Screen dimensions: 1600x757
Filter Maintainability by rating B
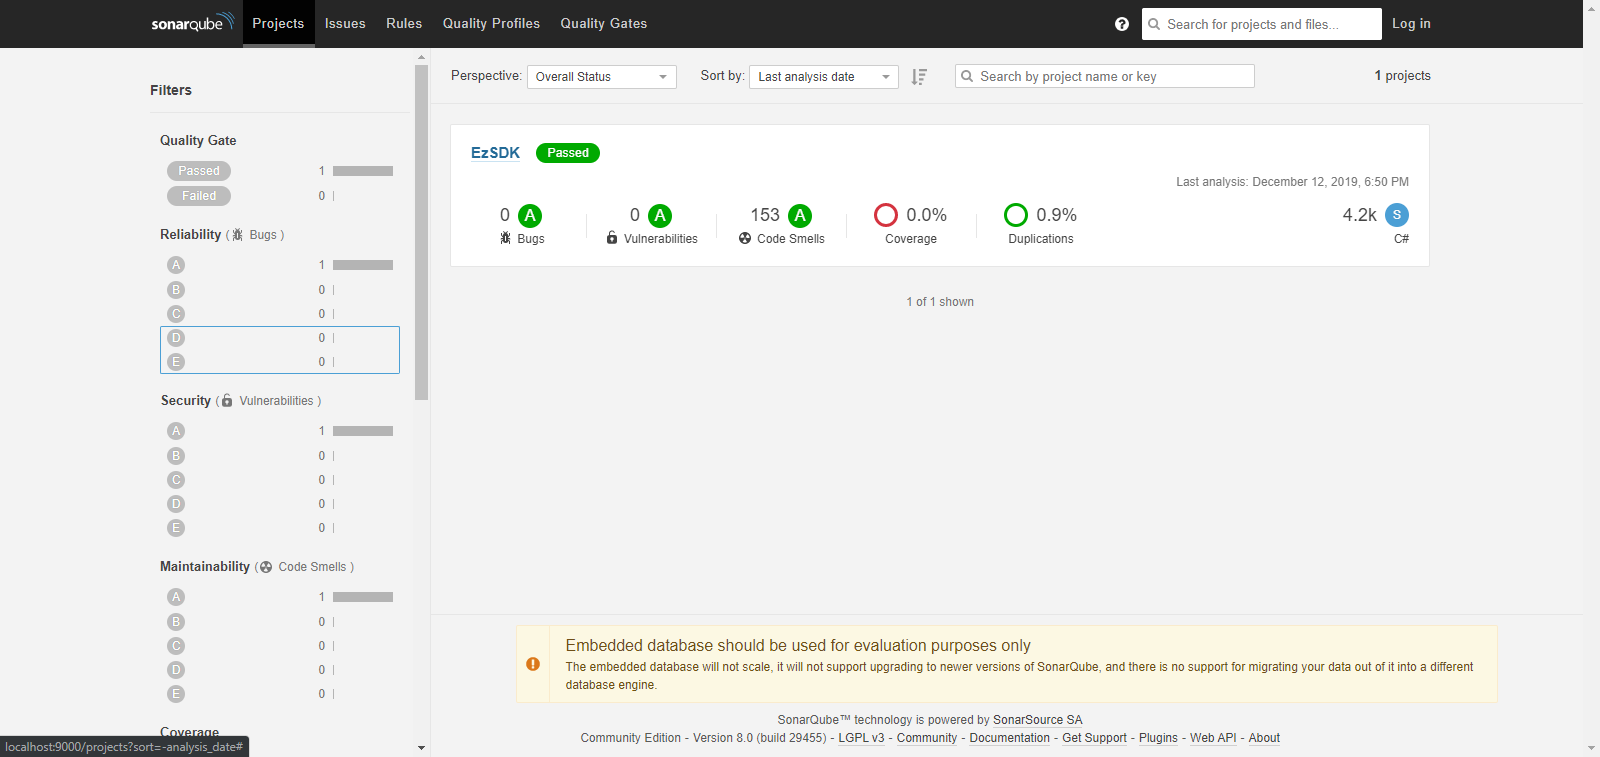pos(280,622)
